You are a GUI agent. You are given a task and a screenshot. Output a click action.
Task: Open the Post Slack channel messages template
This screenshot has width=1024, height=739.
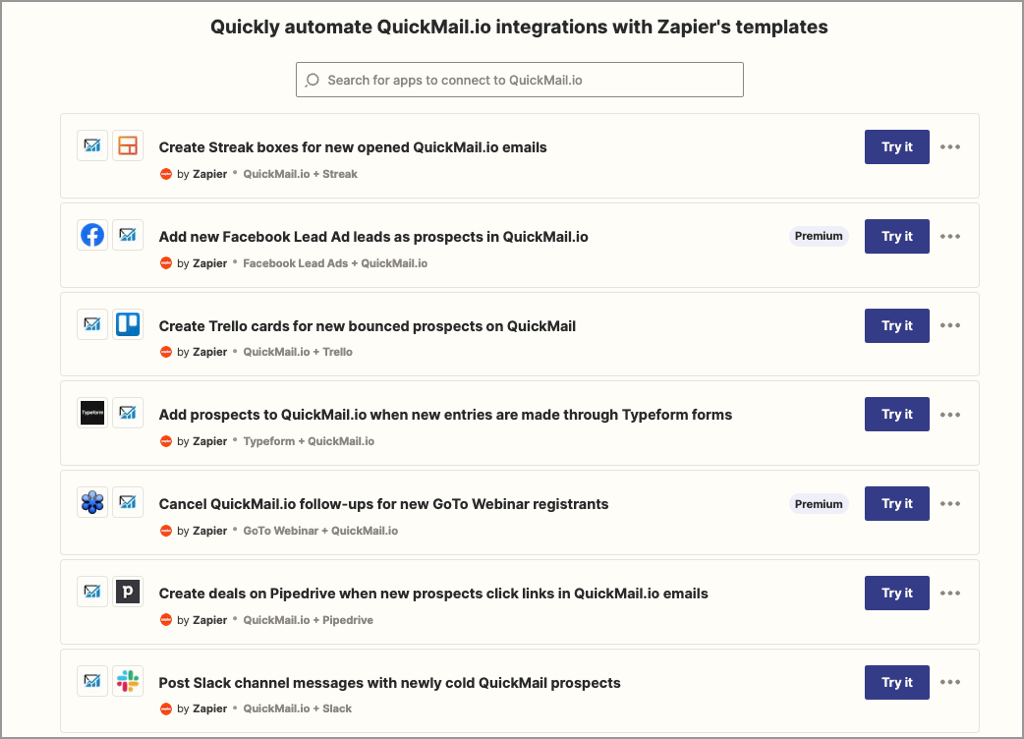click(389, 683)
